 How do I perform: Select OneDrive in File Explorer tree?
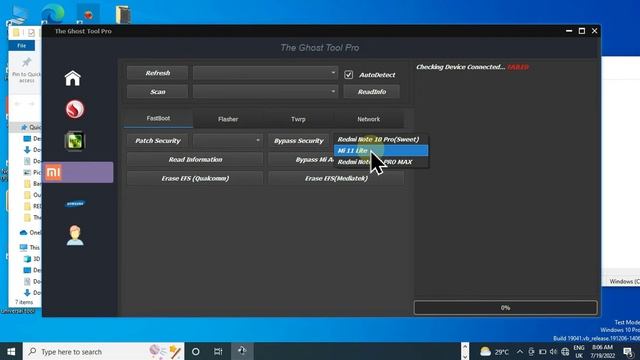(x=31, y=233)
